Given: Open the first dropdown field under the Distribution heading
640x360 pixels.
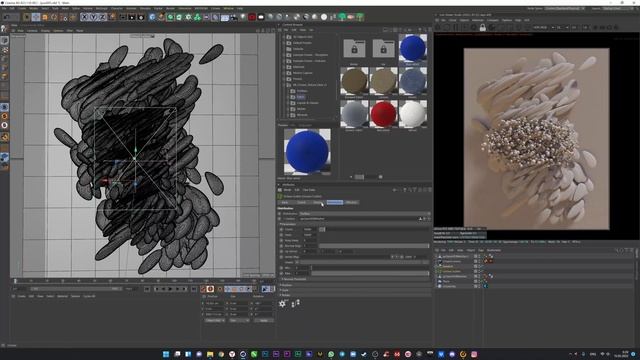Looking at the screenshot, I should pos(364,213).
